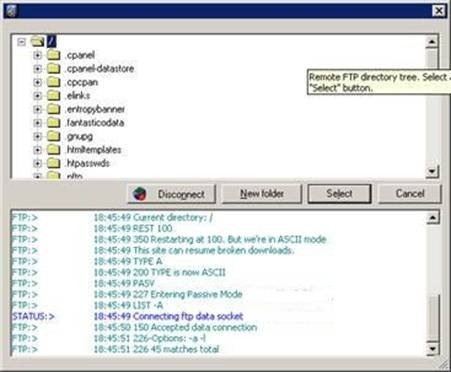The image size is (451, 372).
Task: Click the "Current directory: /" log line
Action: pyautogui.click(x=153, y=218)
